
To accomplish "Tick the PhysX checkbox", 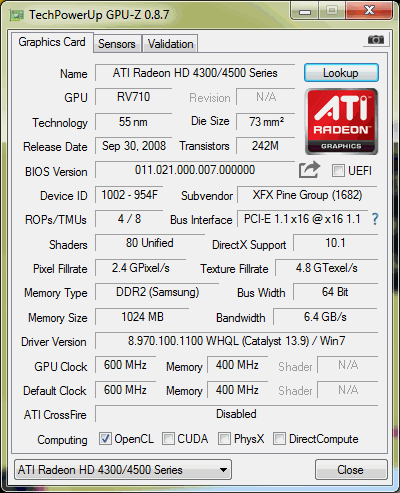I will 224,439.
